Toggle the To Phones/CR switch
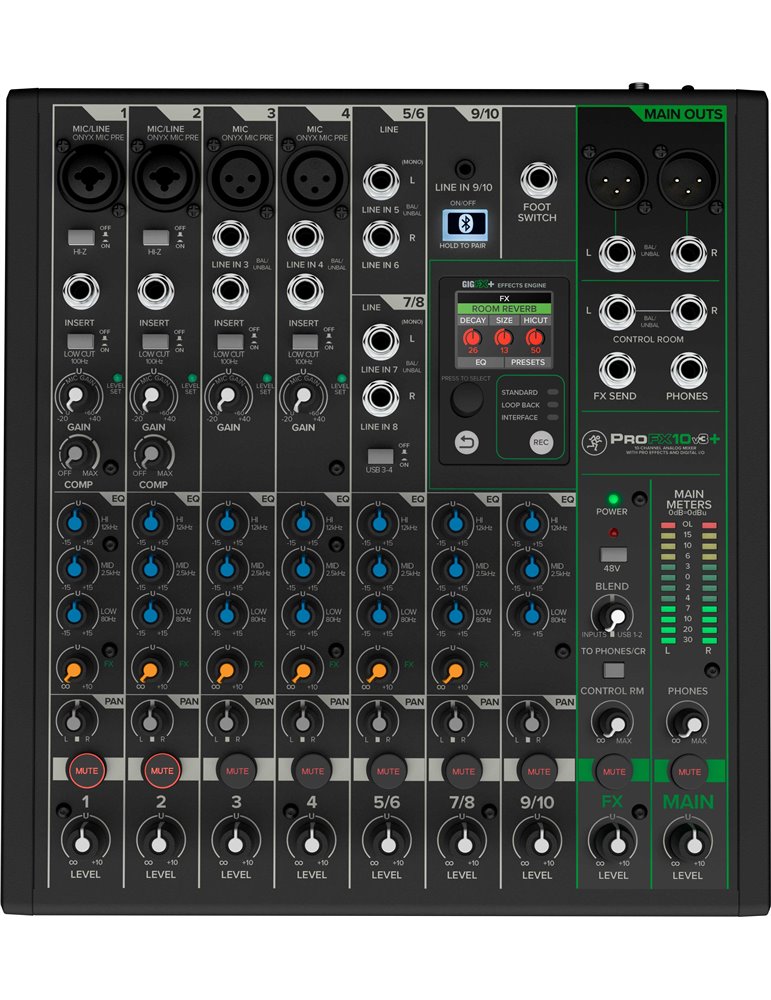Viewport: 771px width, 1000px height. tap(613, 670)
